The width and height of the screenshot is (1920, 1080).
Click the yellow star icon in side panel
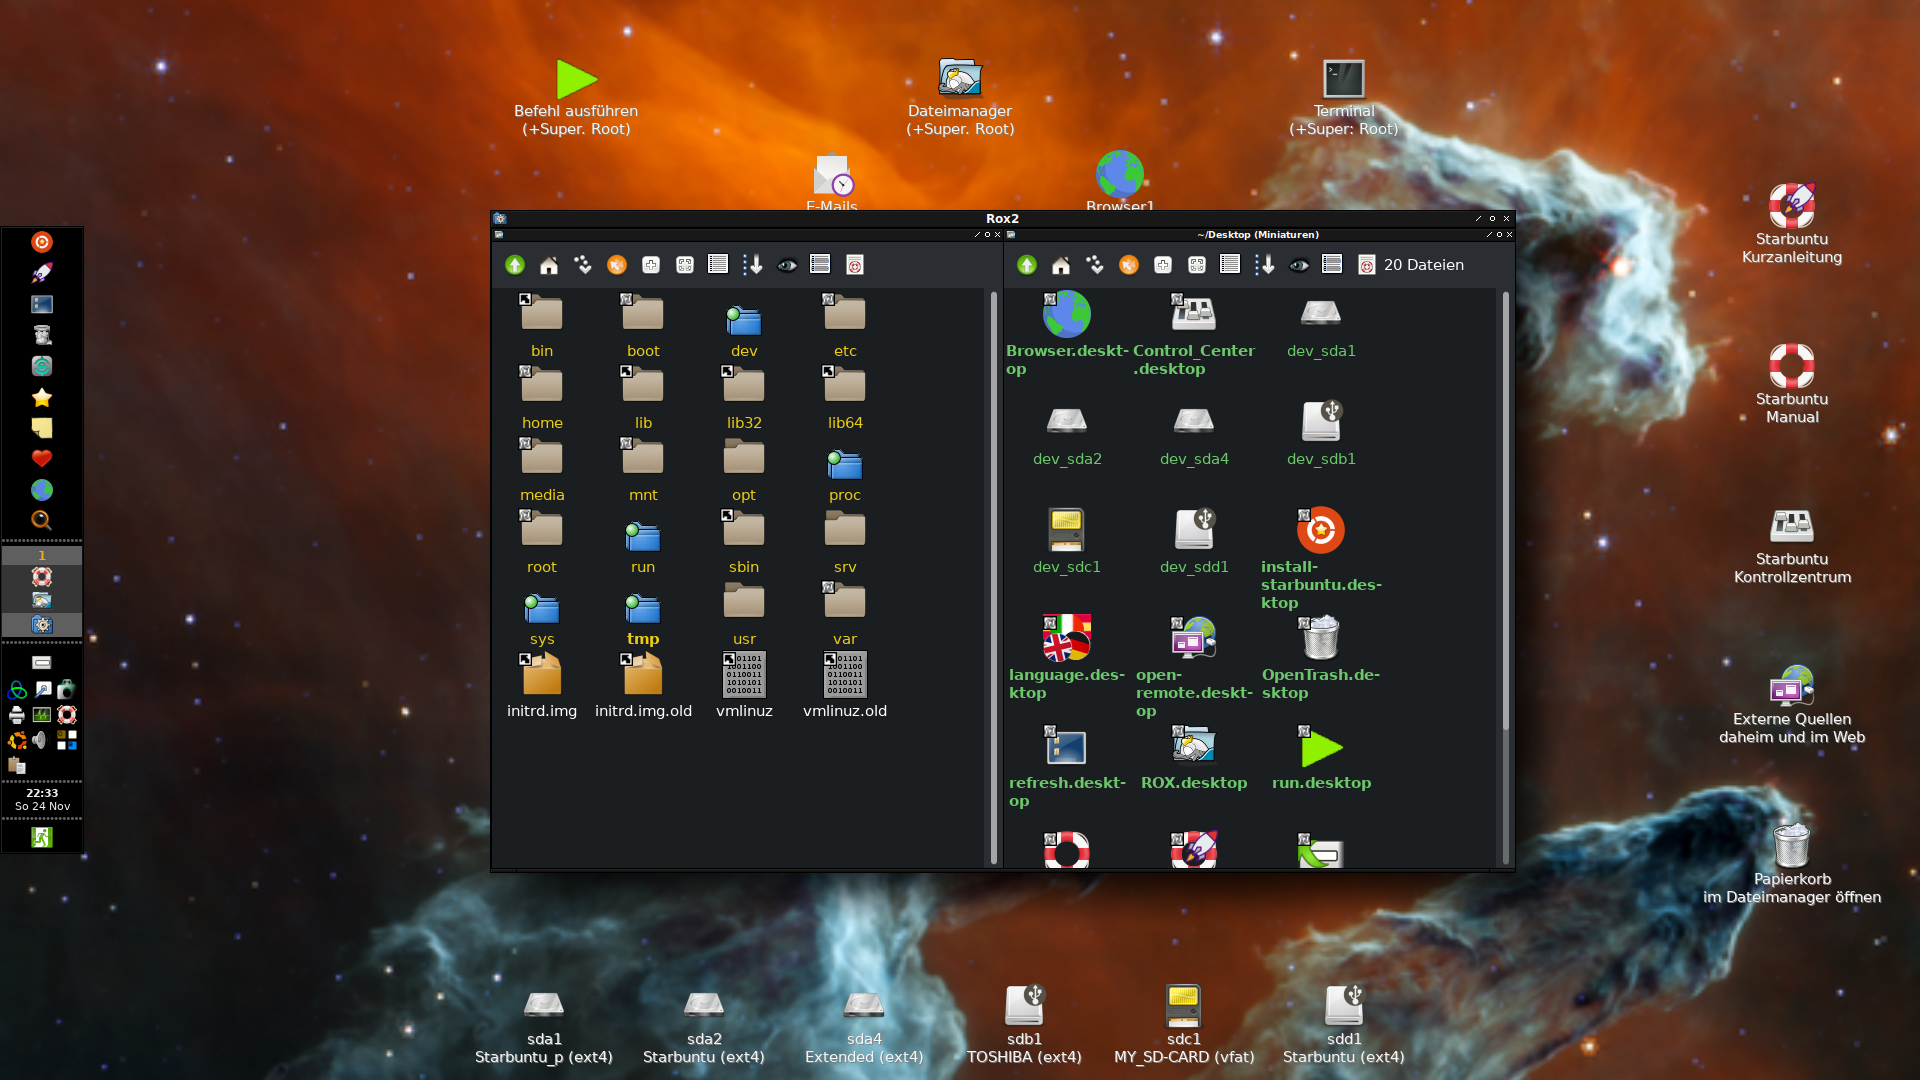pos(42,397)
